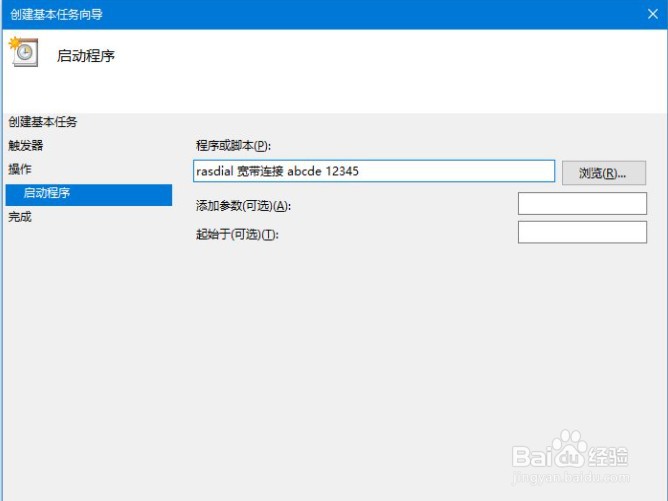Click the 启动程序 page heading
Image resolution: width=668 pixels, height=501 pixels.
click(x=86, y=56)
